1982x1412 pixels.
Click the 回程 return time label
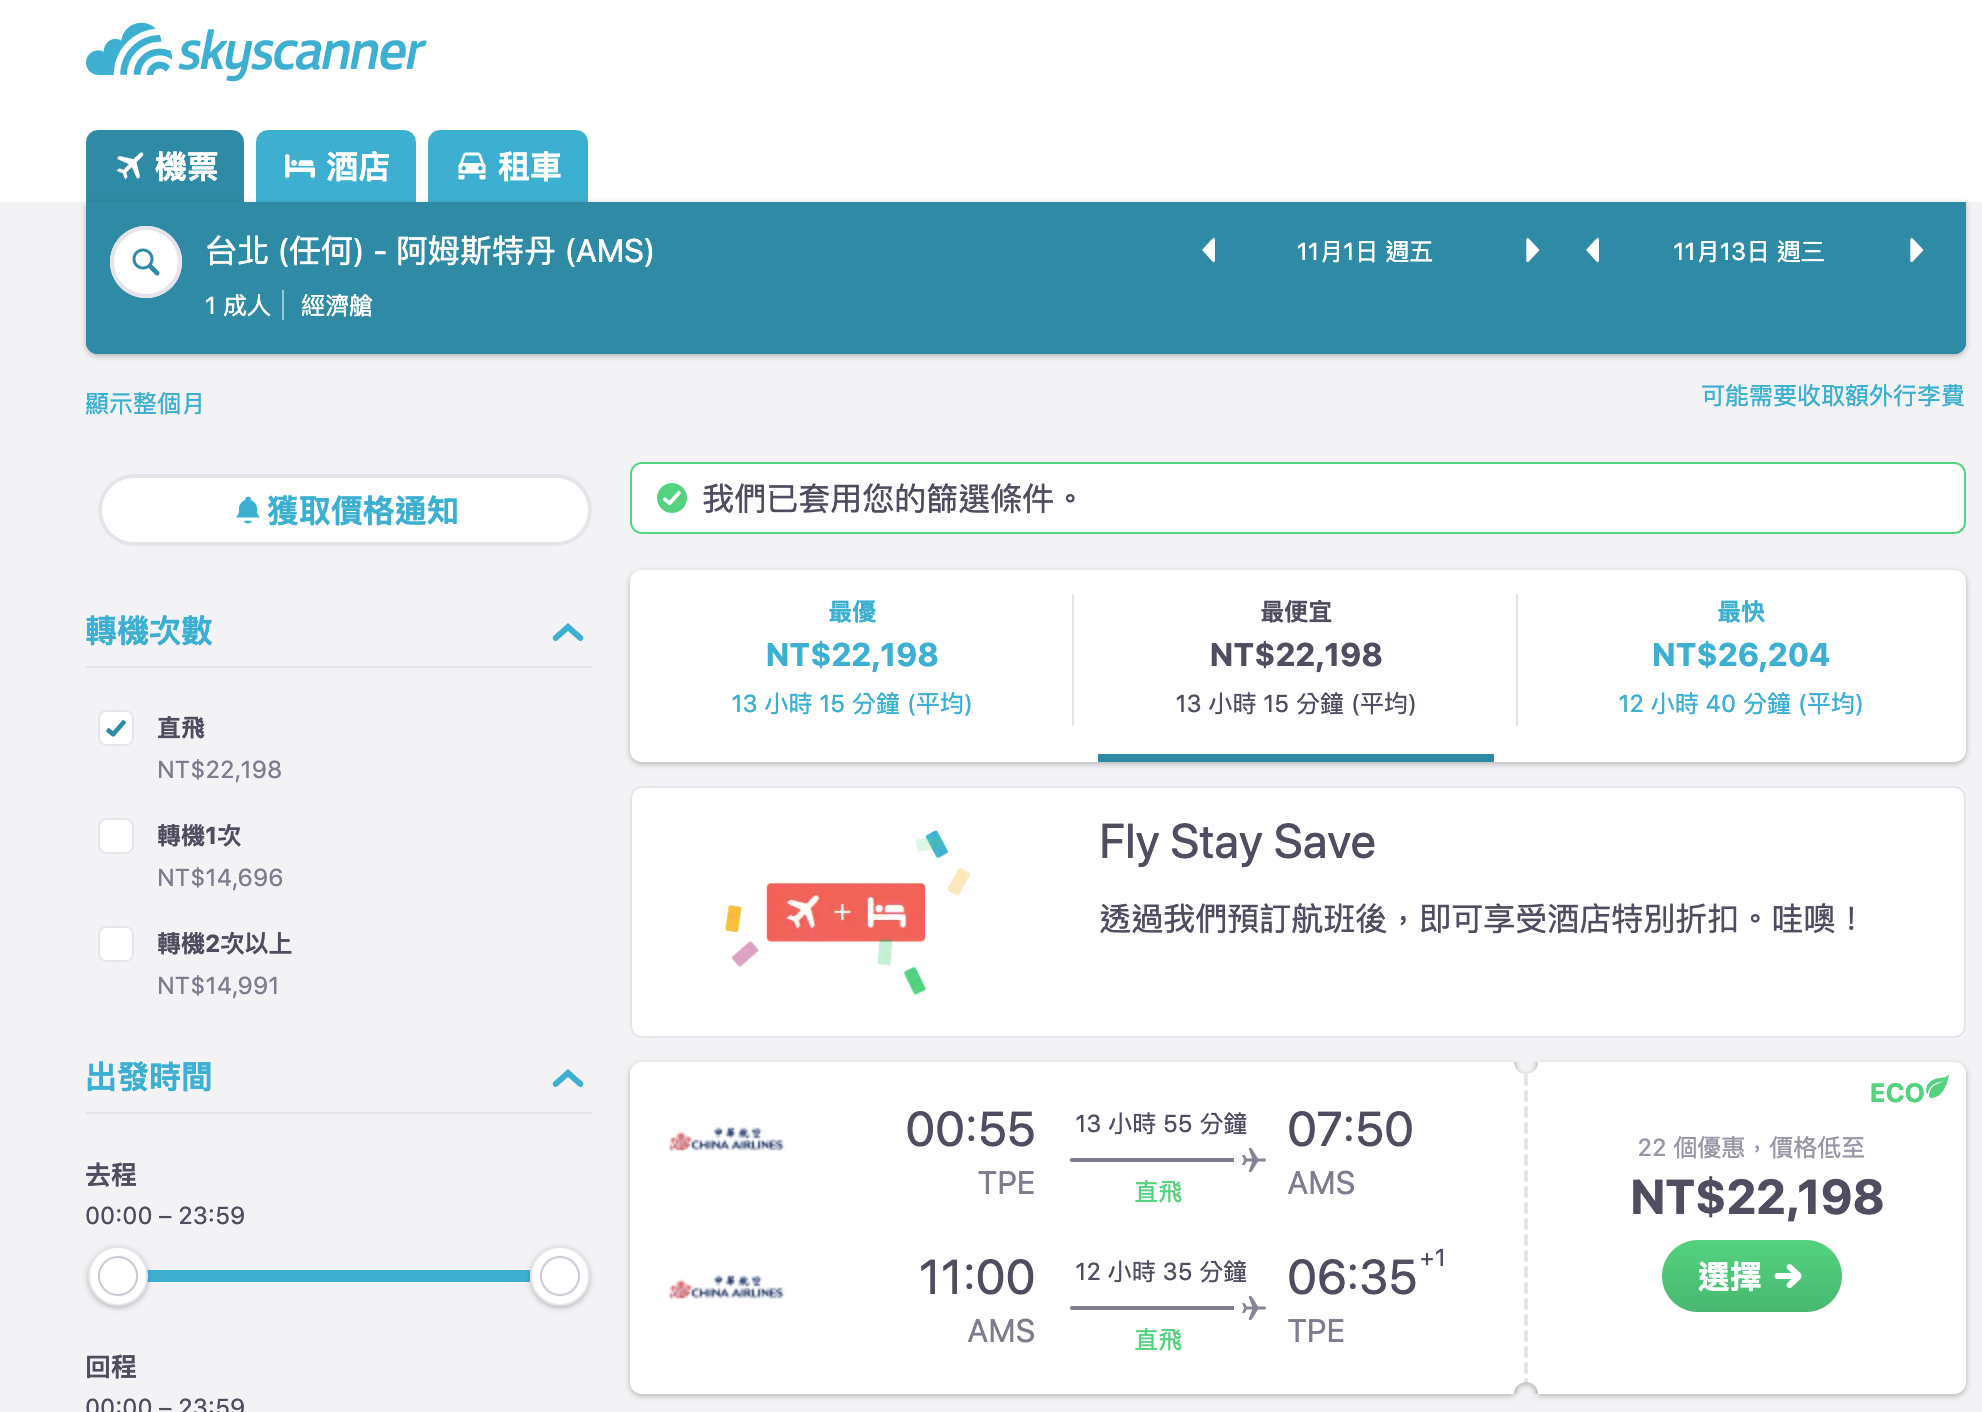(111, 1367)
